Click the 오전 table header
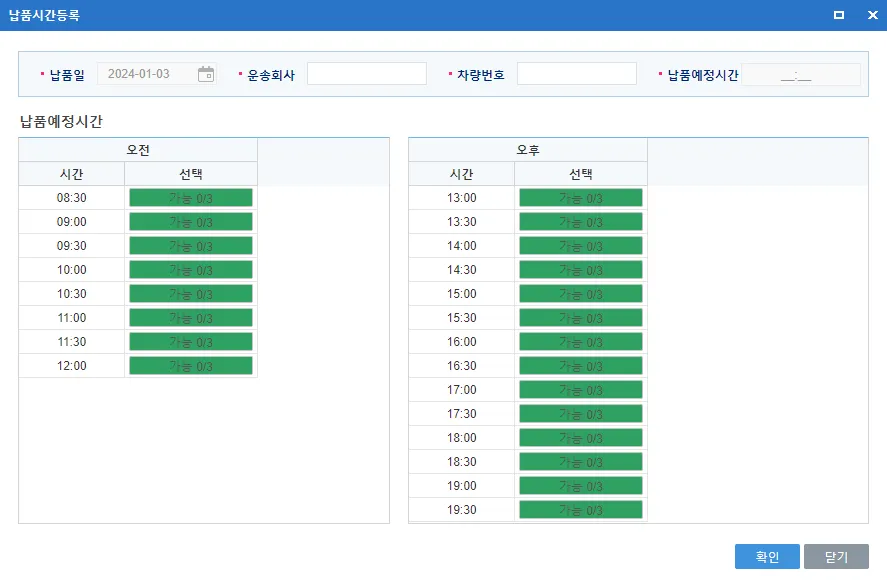The width and height of the screenshot is (887, 587). click(x=138, y=150)
